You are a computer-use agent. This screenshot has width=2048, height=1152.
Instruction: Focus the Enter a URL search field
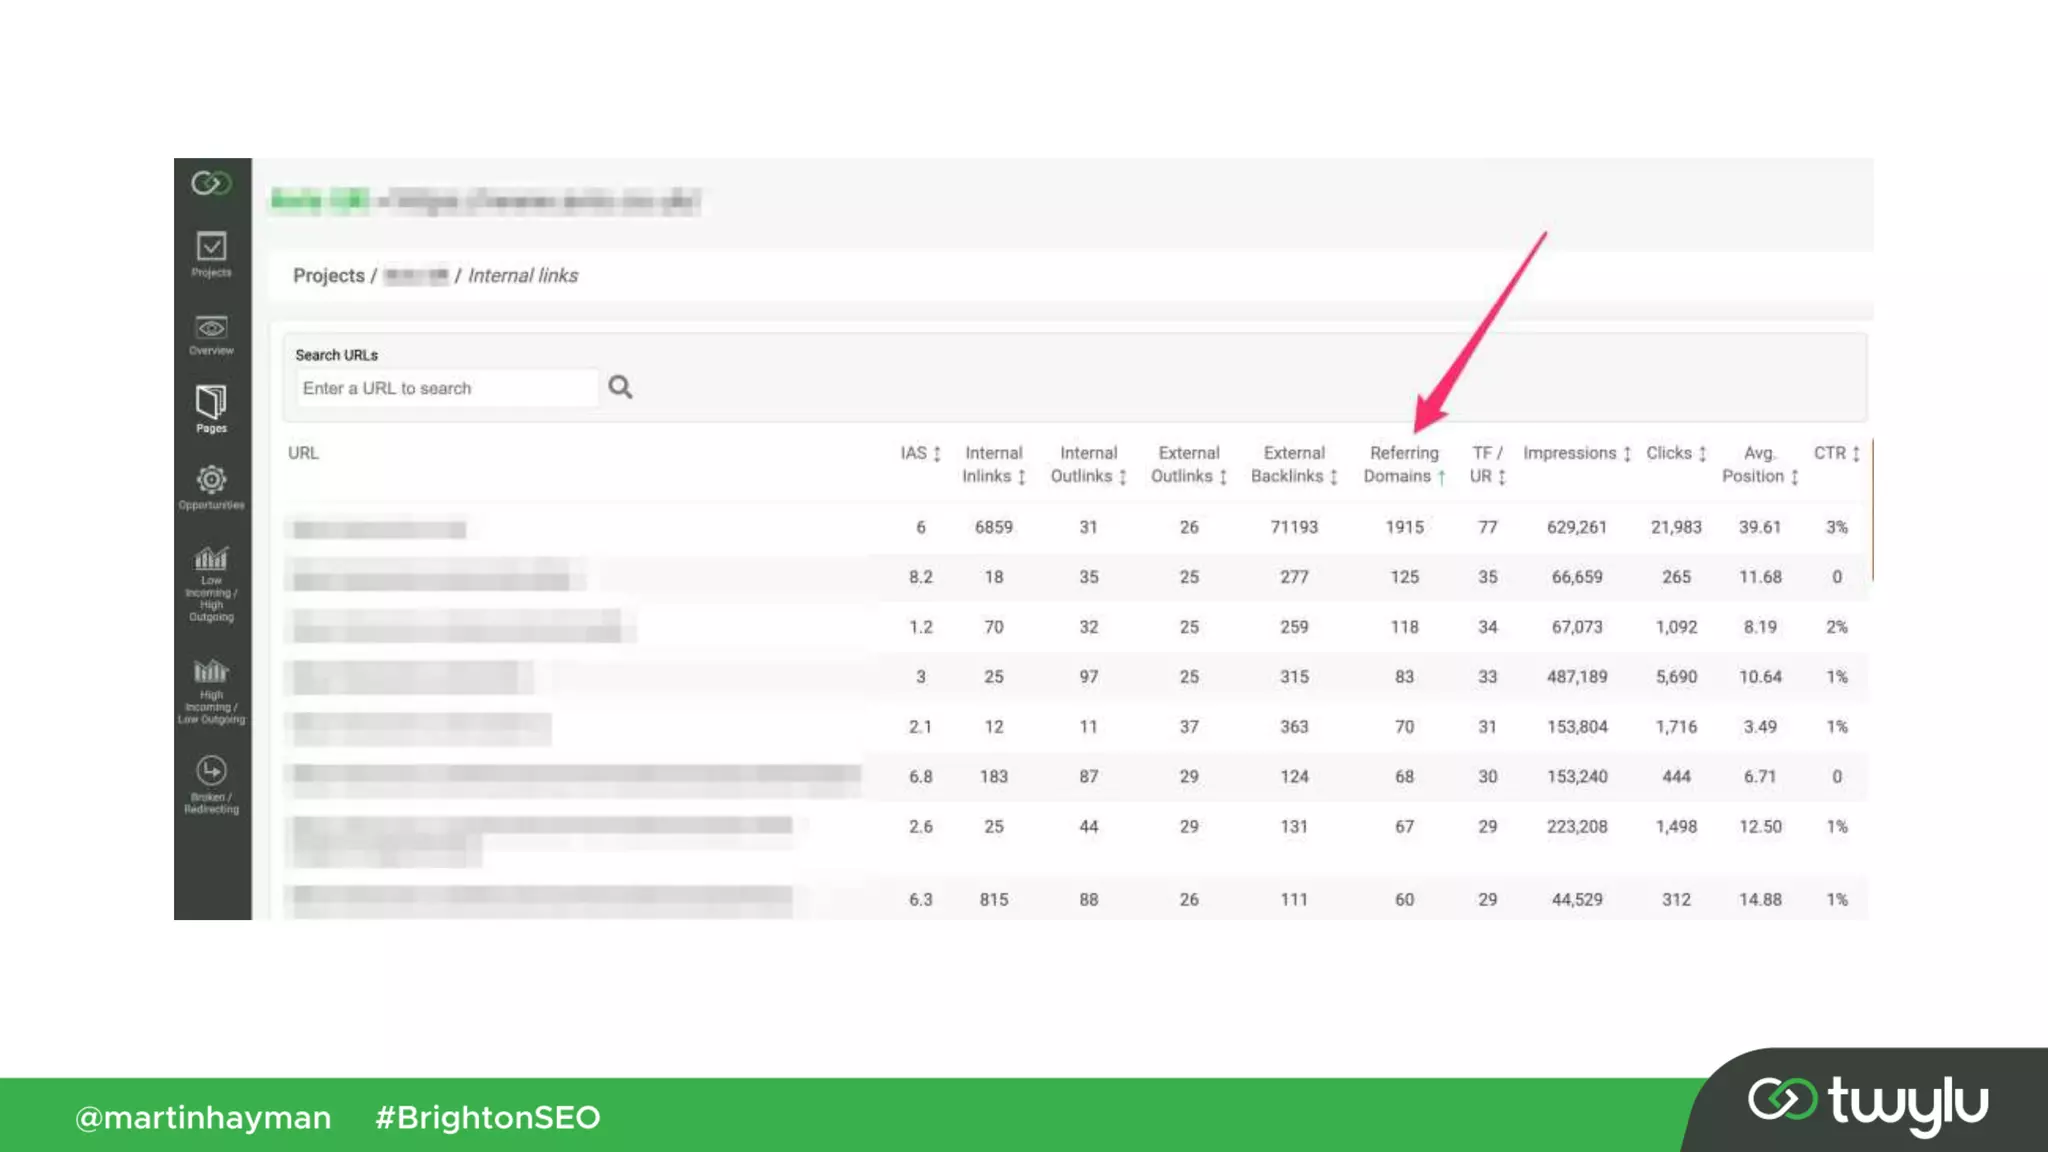click(x=446, y=388)
